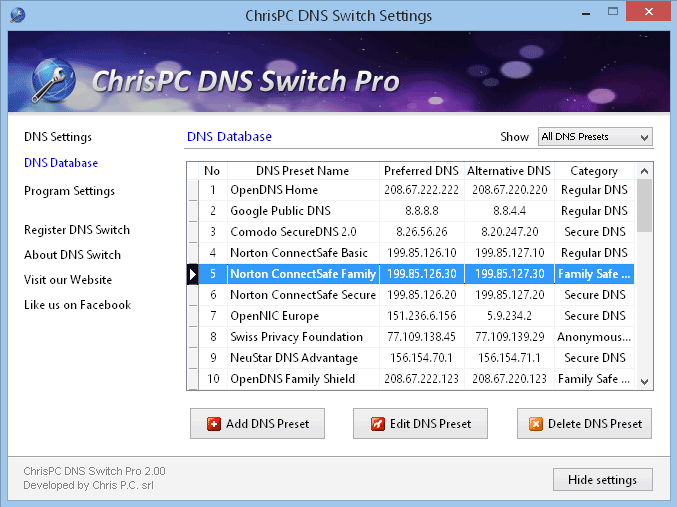
Task: Close the DNS Switch Settings window
Action: 649,12
